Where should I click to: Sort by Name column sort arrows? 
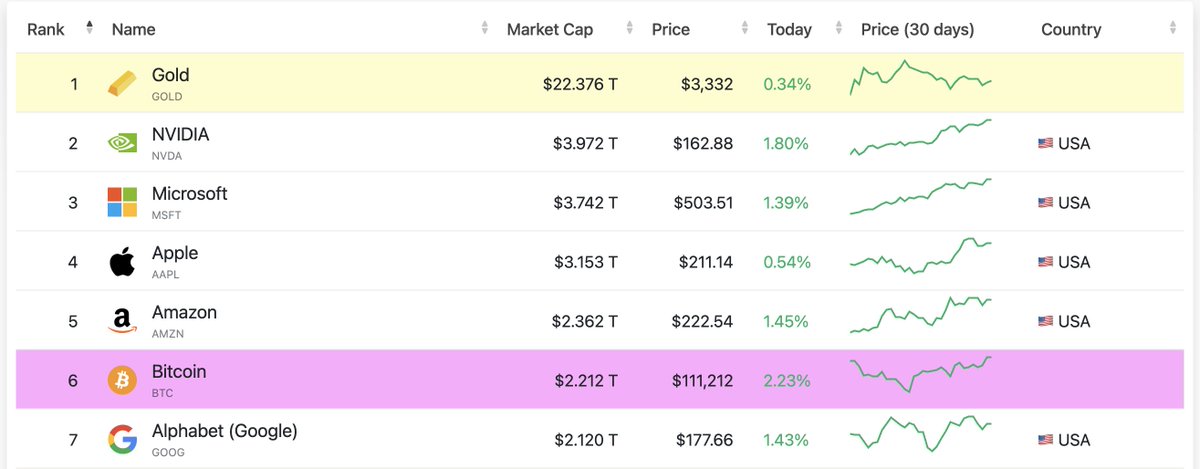tap(485, 29)
